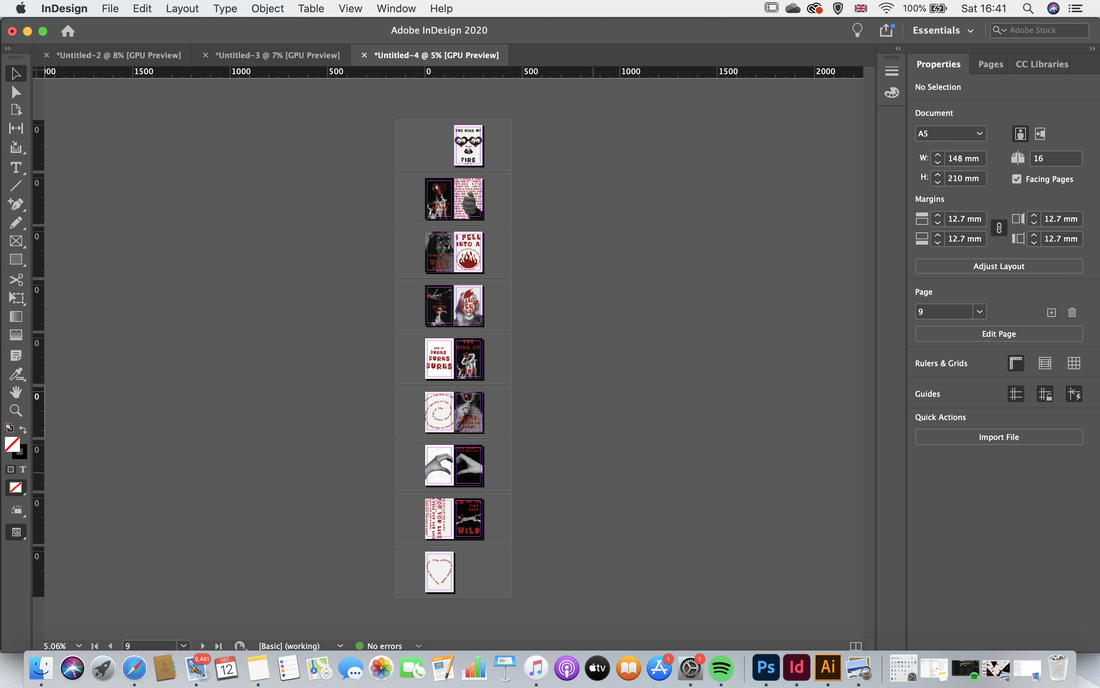
Task: Click the Import File button
Action: [998, 437]
